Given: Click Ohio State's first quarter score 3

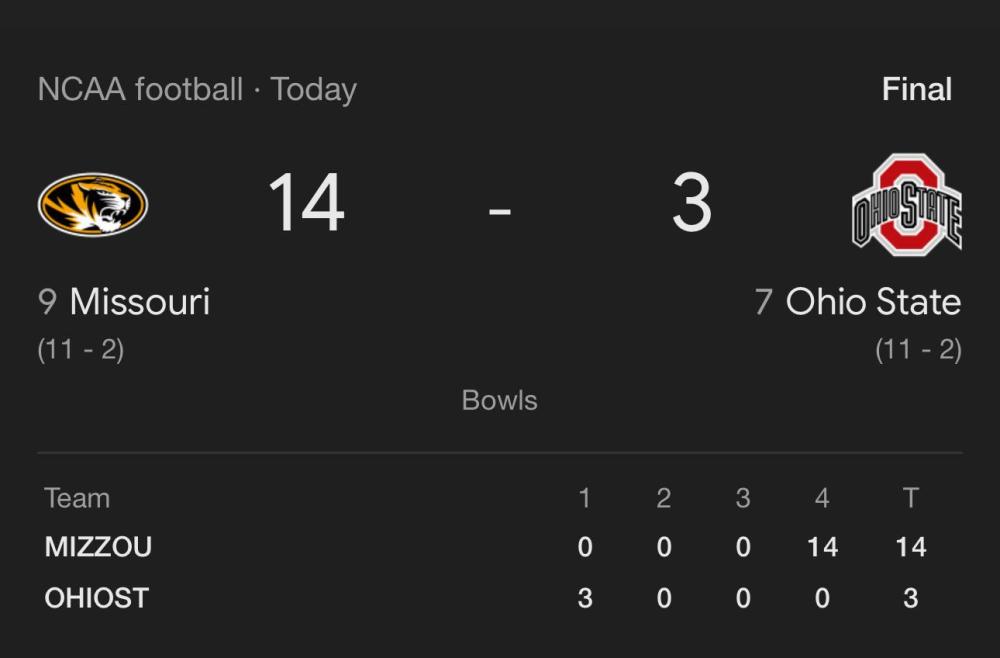Looking at the screenshot, I should (x=585, y=598).
